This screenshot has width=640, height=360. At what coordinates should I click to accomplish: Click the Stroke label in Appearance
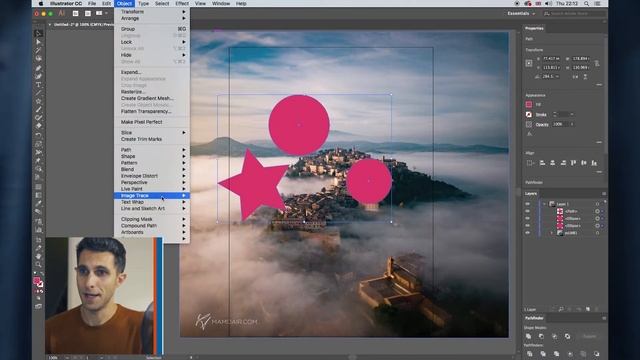[x=541, y=115]
